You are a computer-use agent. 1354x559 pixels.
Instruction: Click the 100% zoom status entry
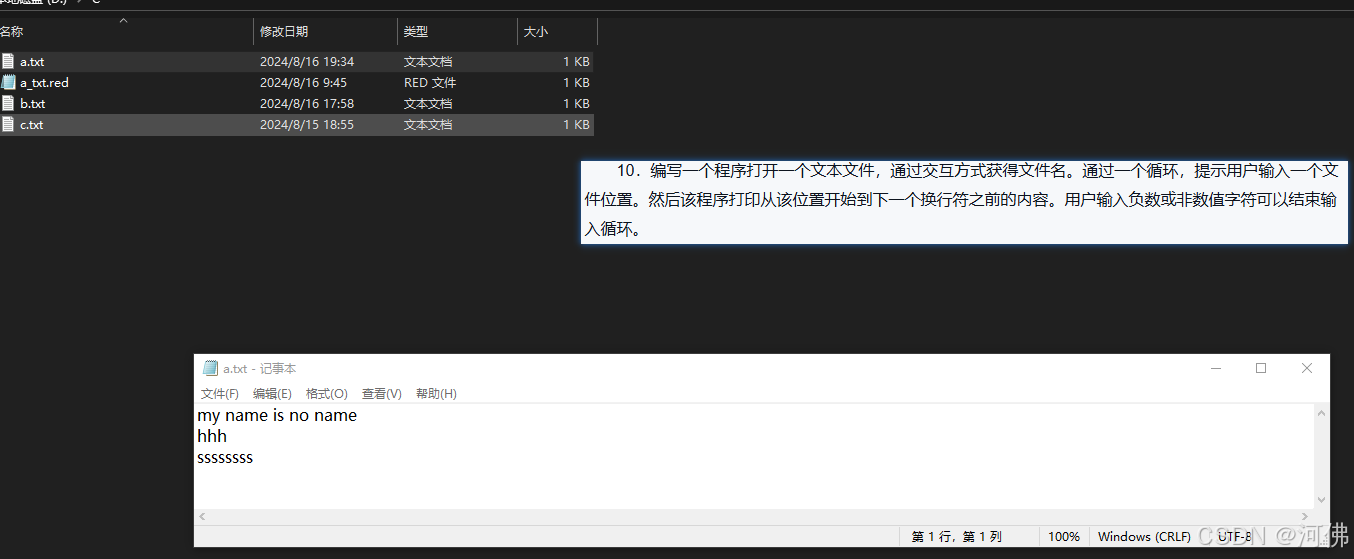pyautogui.click(x=1064, y=537)
